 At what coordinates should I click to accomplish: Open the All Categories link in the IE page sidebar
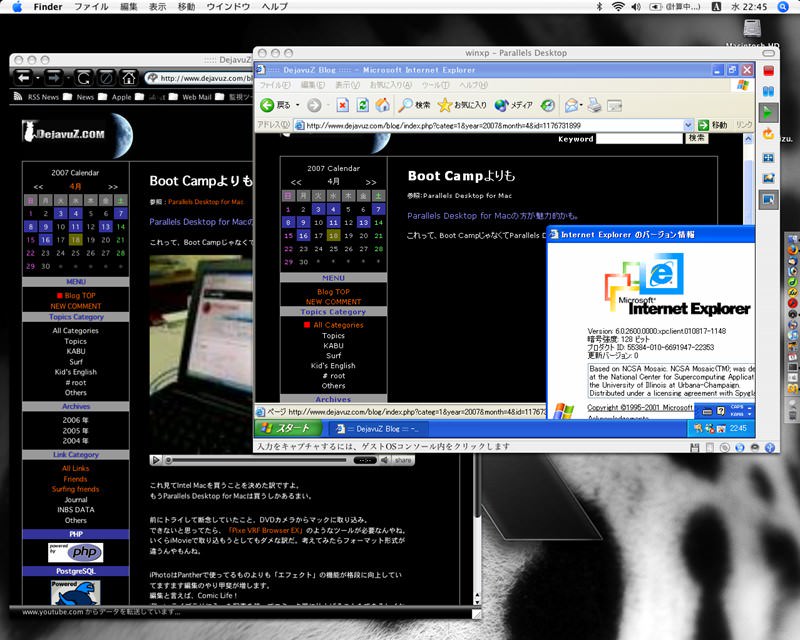[338, 325]
